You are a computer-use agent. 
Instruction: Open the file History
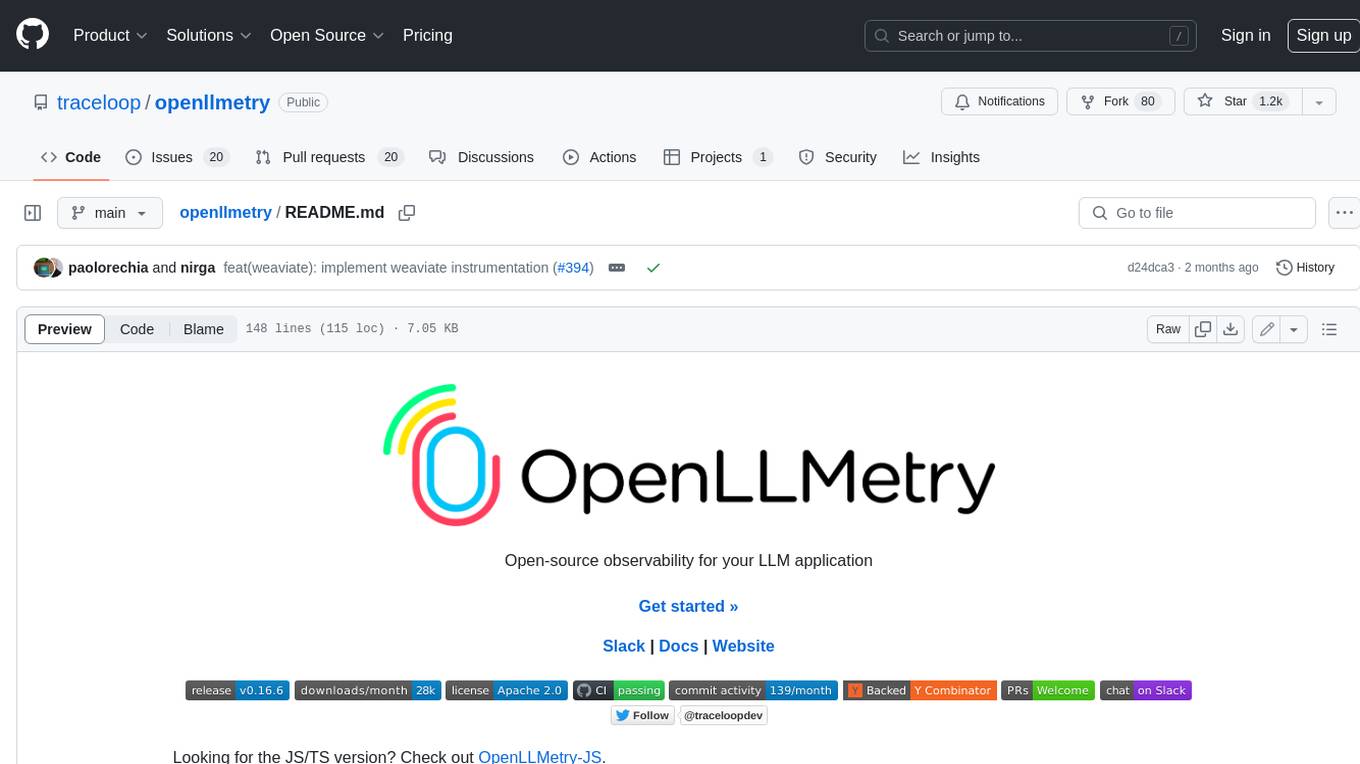[x=1305, y=268]
